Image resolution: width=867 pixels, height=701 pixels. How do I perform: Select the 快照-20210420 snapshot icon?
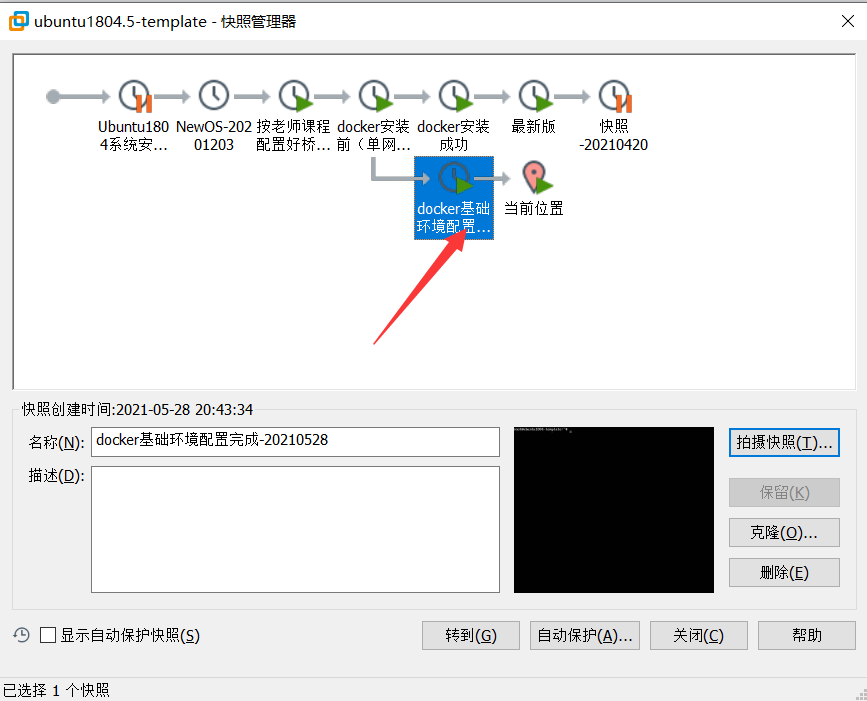[x=615, y=96]
